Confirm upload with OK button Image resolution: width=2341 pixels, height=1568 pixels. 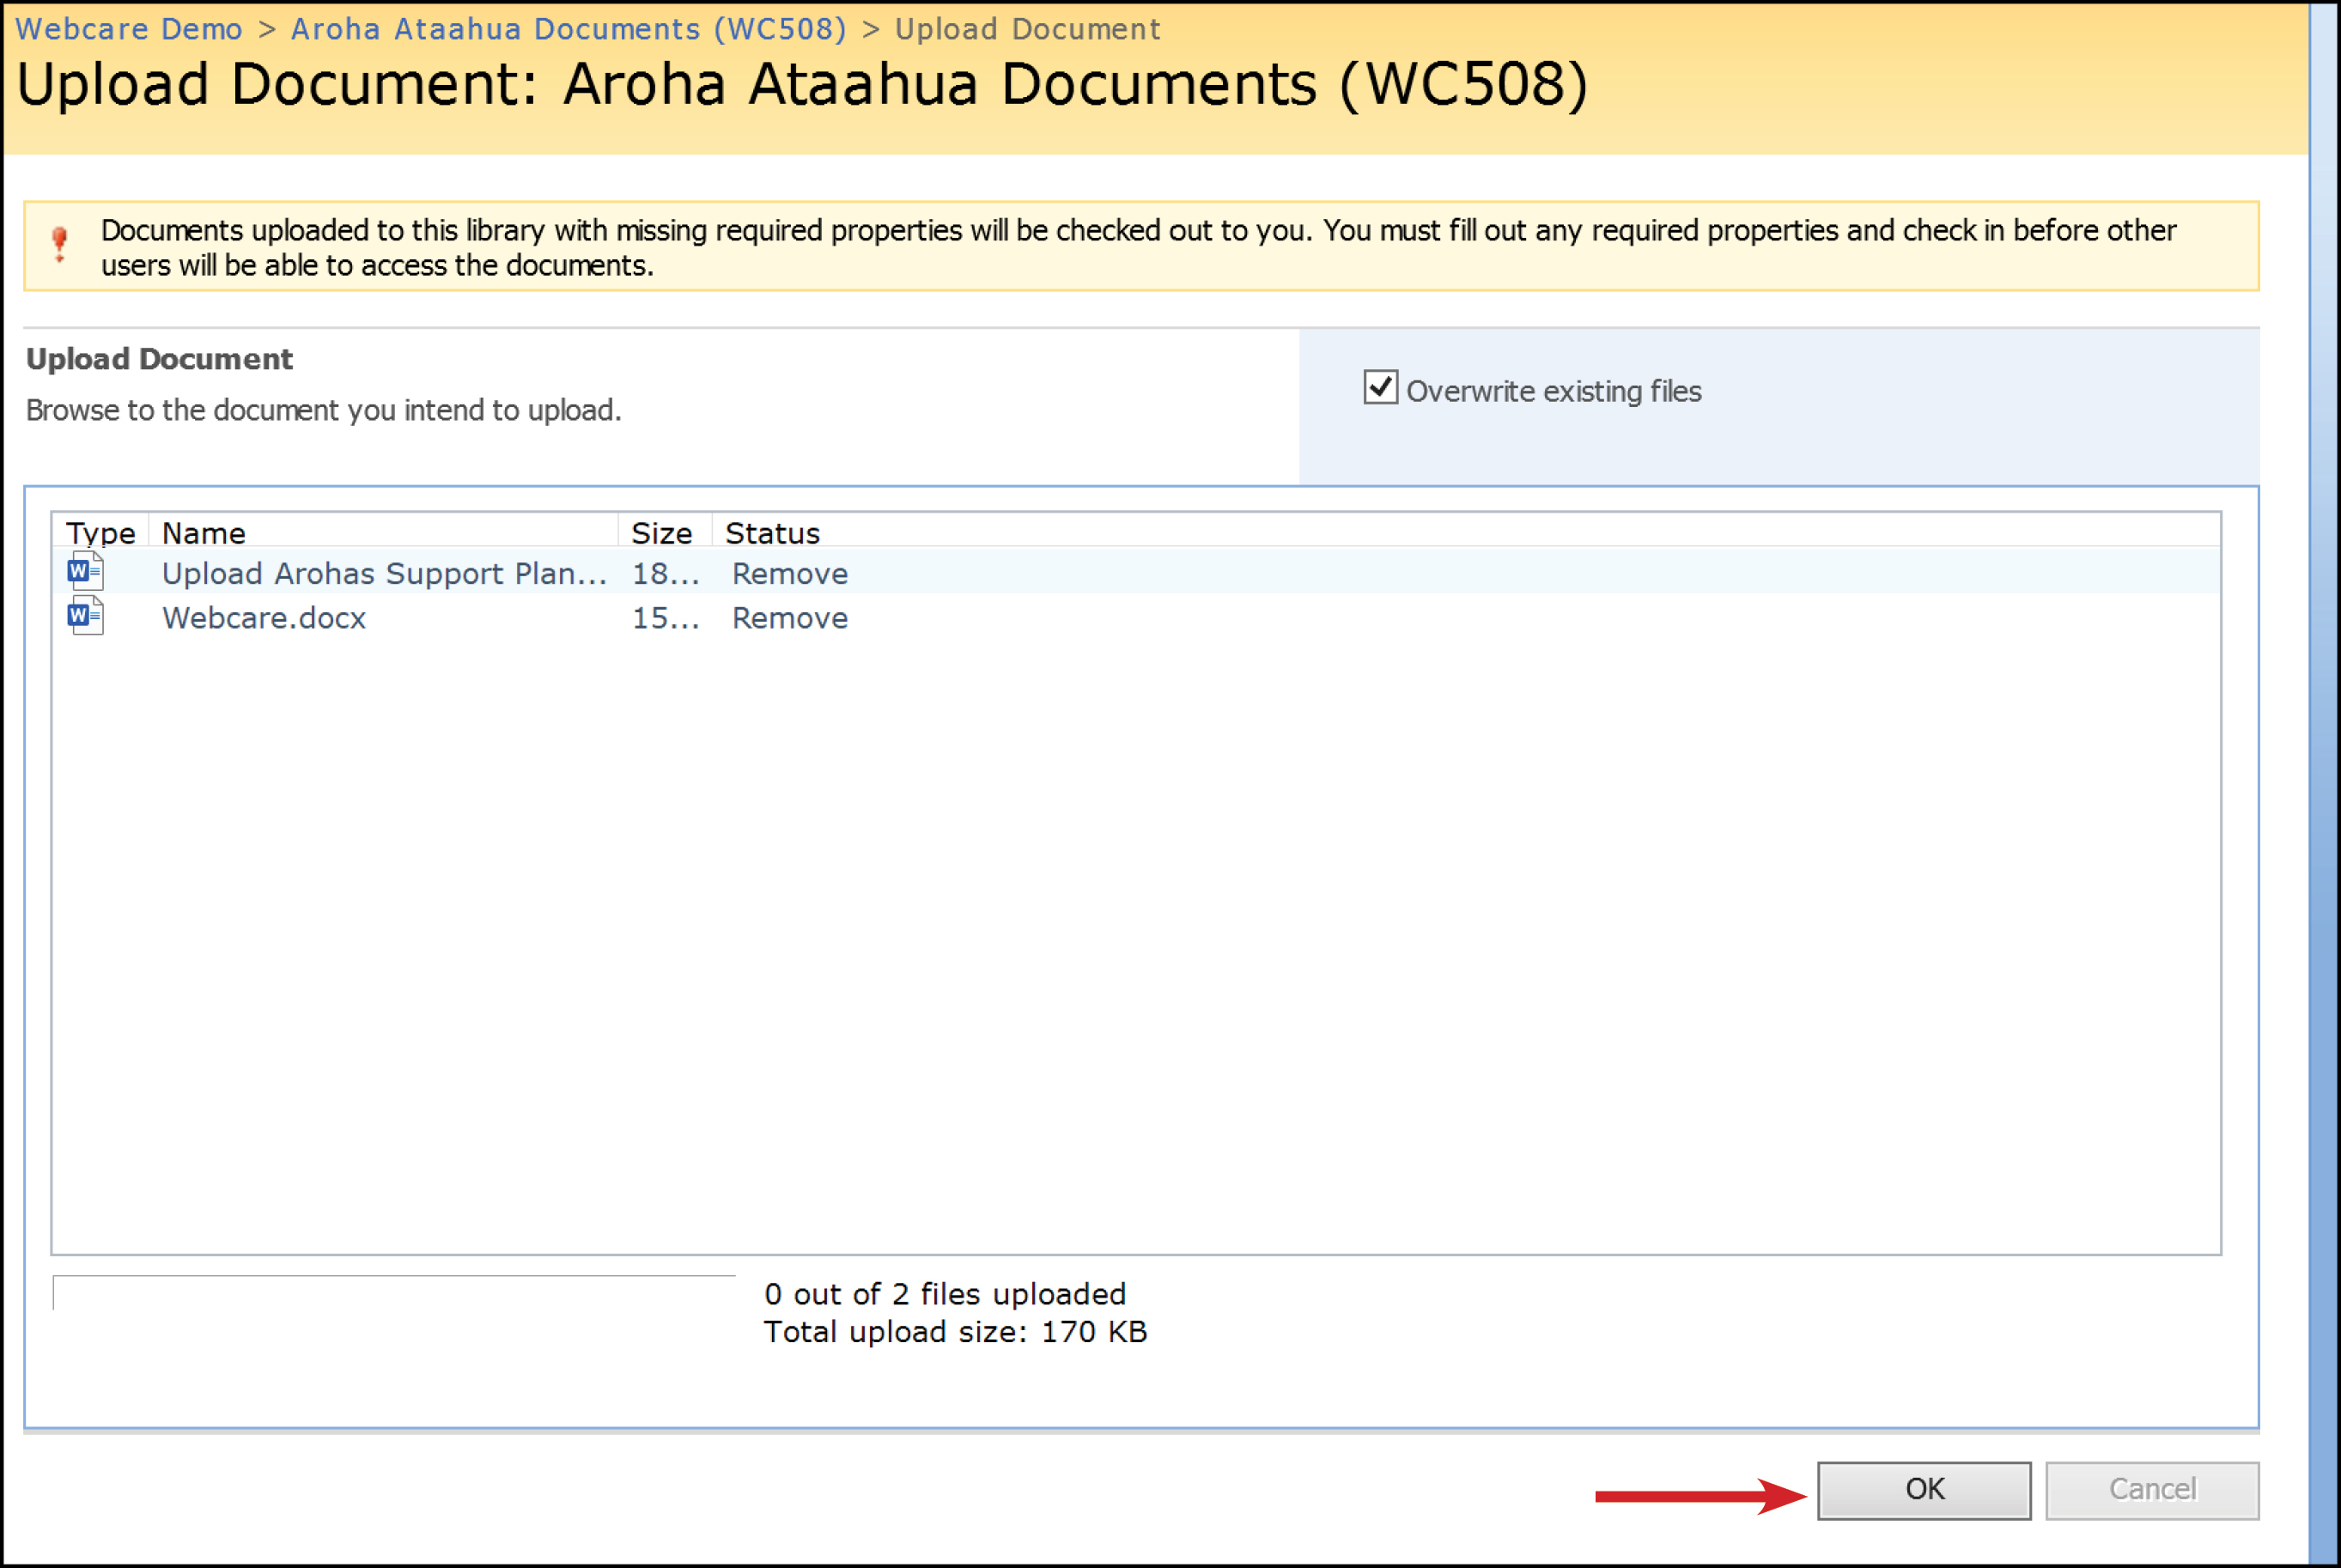point(1924,1490)
